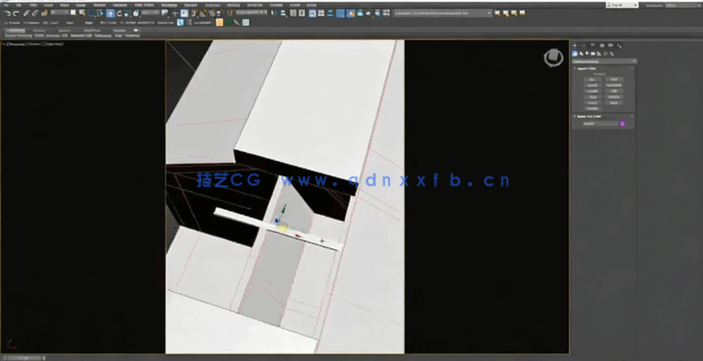This screenshot has width=703, height=361.
Task: Open the Schematic View icon
Action: (330, 13)
